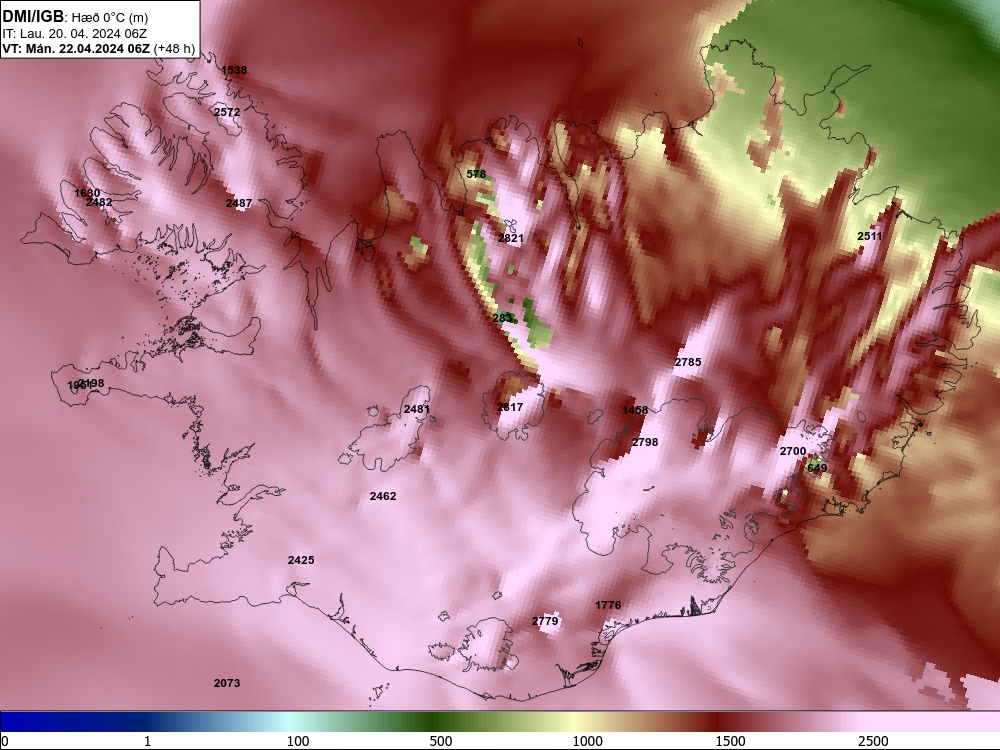Click the map value label 2700
The height and width of the screenshot is (750, 1000).
(x=793, y=452)
